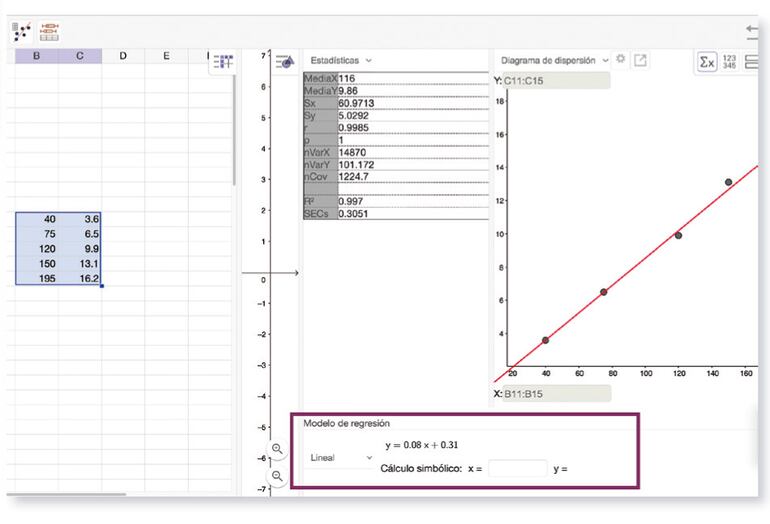
Task: Click the R² value 0.997
Action: click(x=351, y=201)
